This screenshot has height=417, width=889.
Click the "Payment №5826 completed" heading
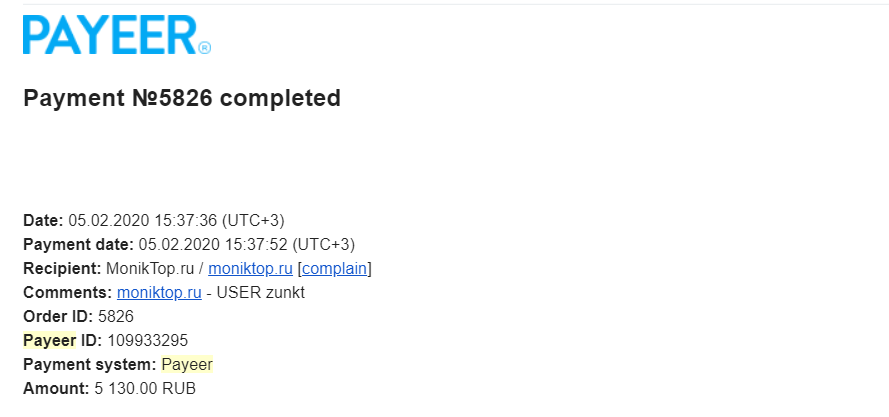(x=181, y=98)
